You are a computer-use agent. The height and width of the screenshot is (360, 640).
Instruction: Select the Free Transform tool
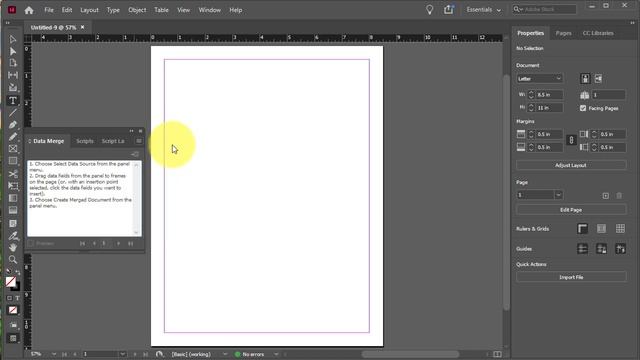point(13,186)
